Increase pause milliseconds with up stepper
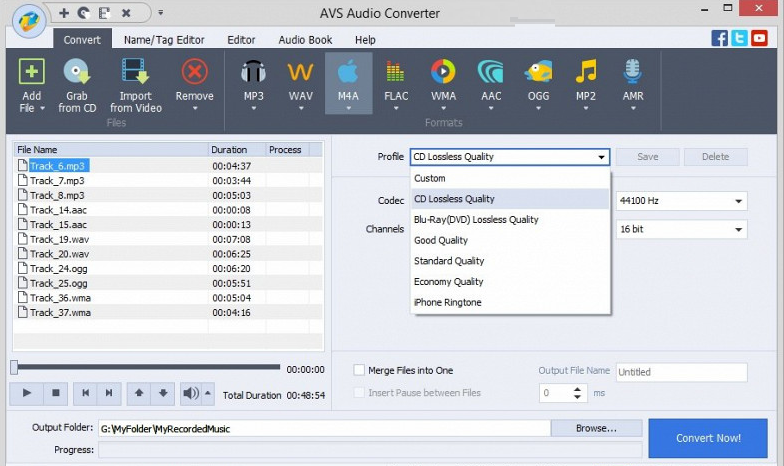The width and height of the screenshot is (784, 466). (x=577, y=388)
